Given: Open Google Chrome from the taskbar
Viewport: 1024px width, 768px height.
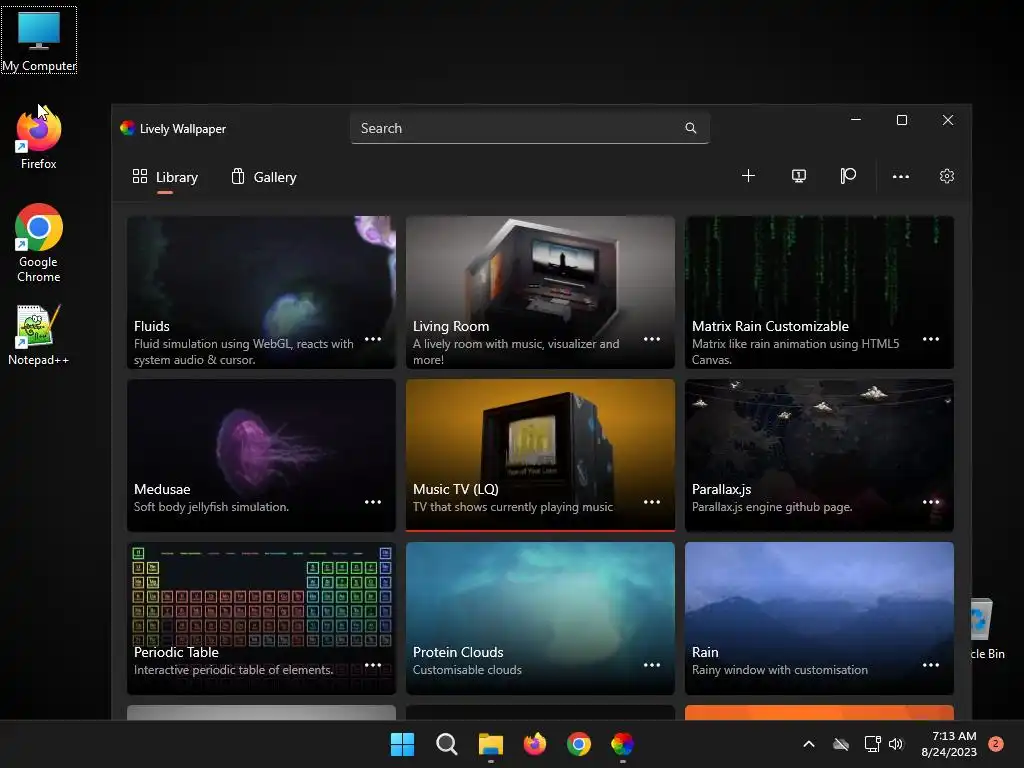Looking at the screenshot, I should [x=579, y=744].
